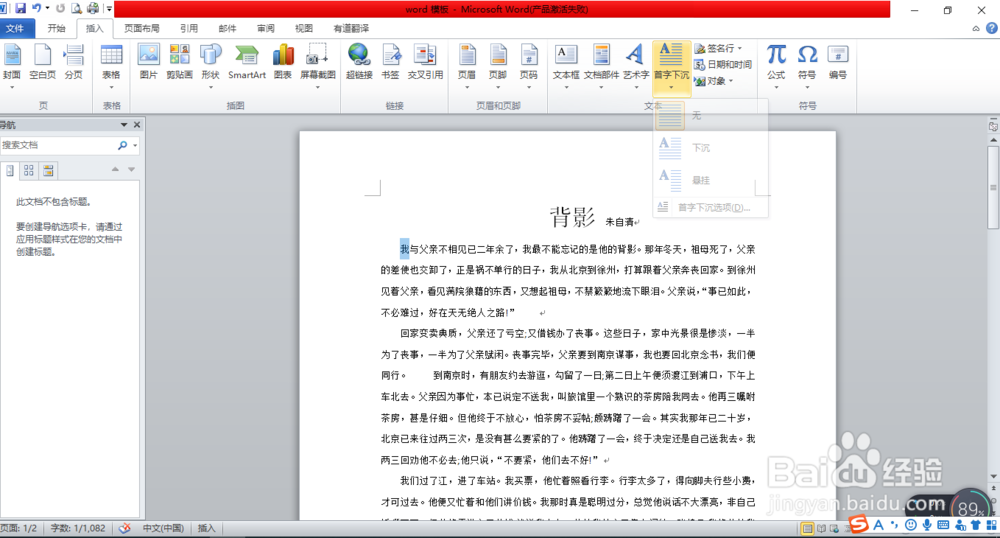Click the search document (搜索文档) field
Viewport: 1000px width, 538px height.
[x=57, y=145]
